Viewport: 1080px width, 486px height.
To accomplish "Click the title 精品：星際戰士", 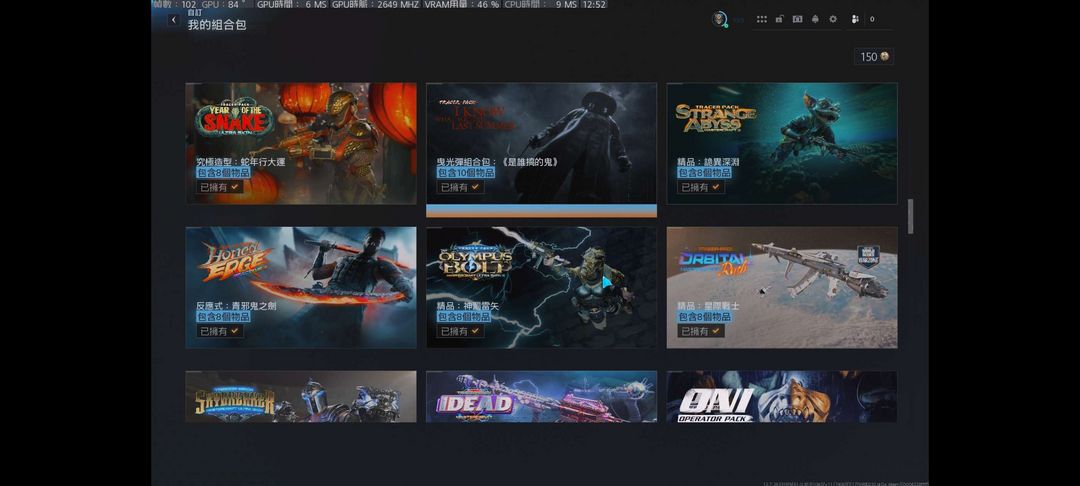I will coord(708,306).
